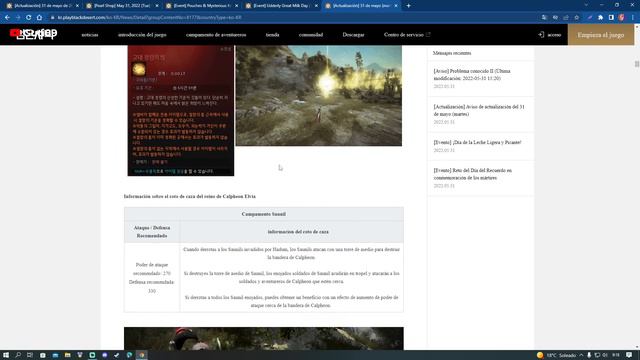Open the Día de la Leche event post
The image size is (640, 360).
[477, 142]
